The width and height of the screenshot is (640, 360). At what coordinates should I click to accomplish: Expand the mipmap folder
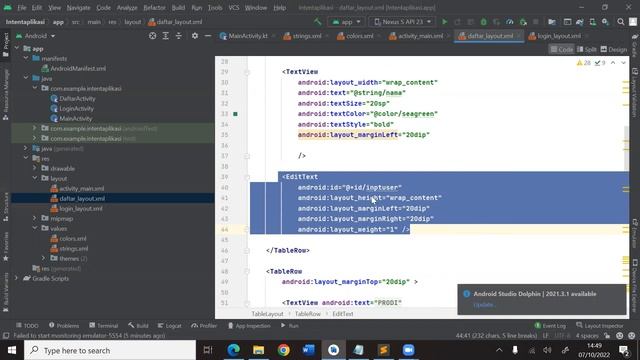click(35, 218)
